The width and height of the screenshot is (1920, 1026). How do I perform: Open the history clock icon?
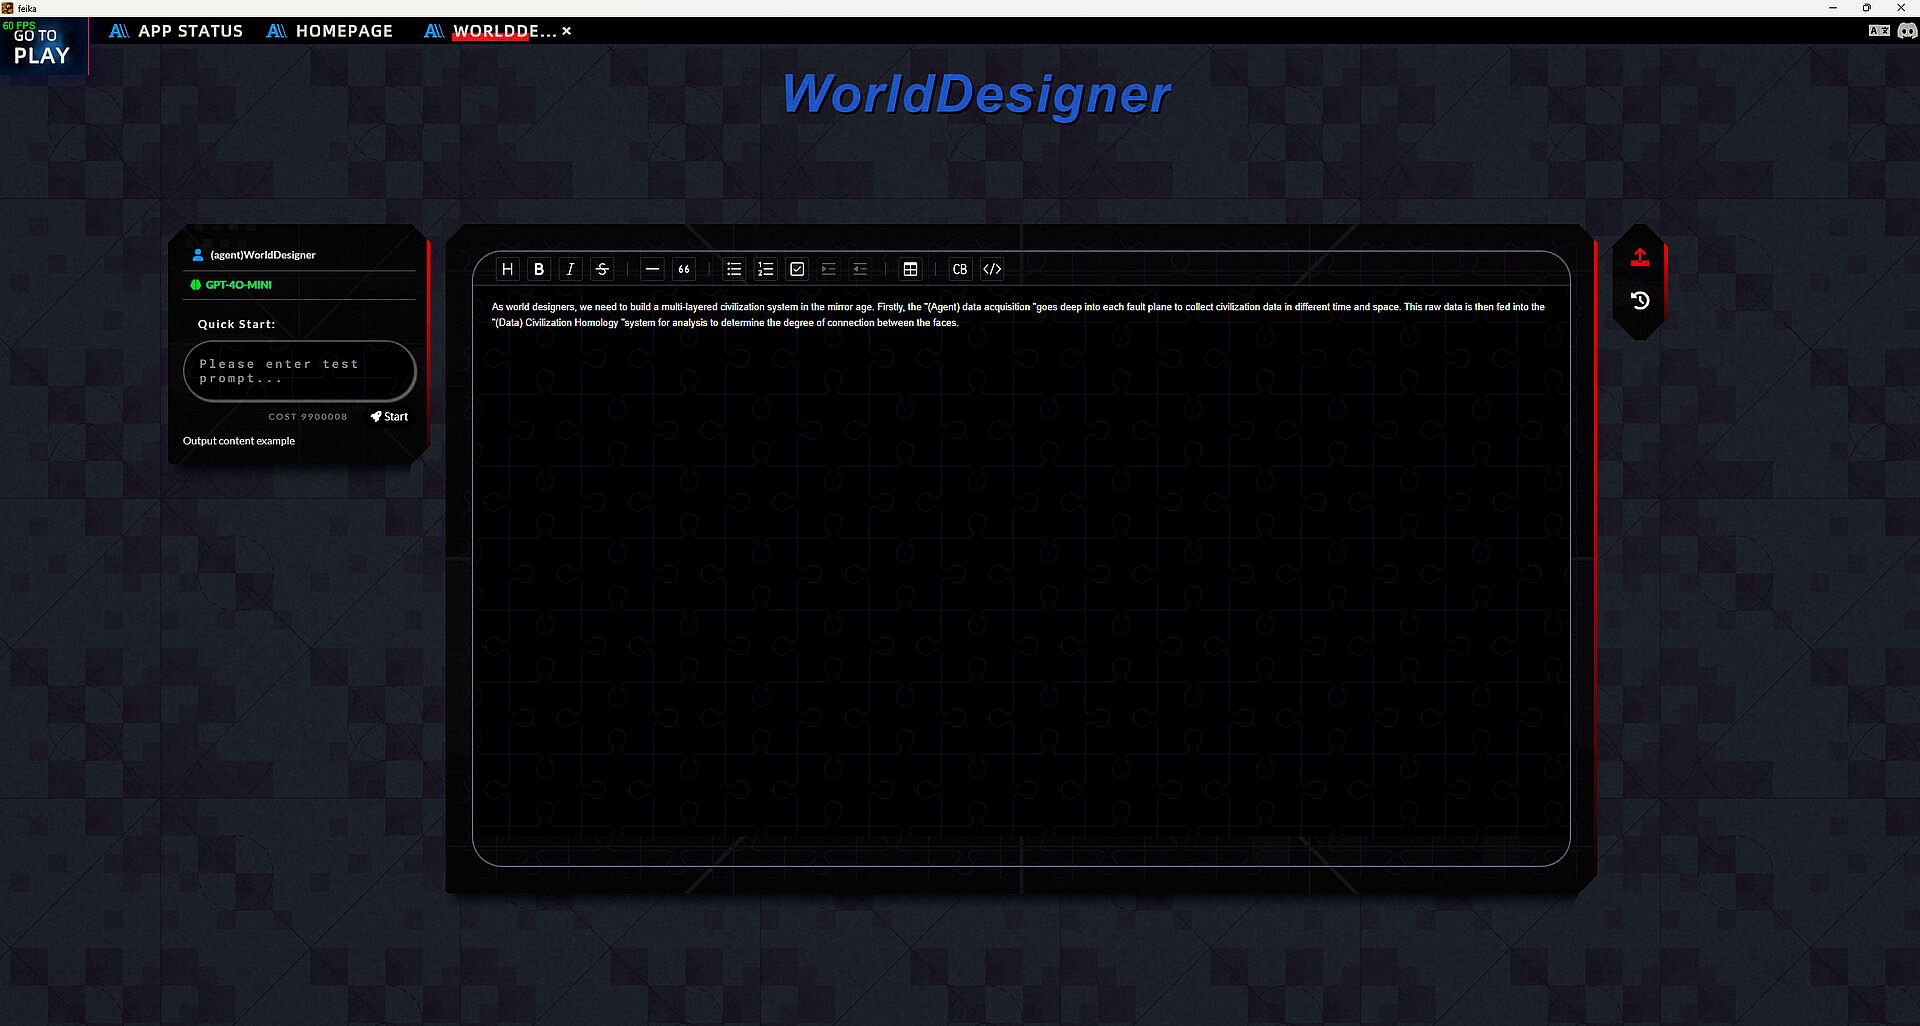tap(1640, 301)
